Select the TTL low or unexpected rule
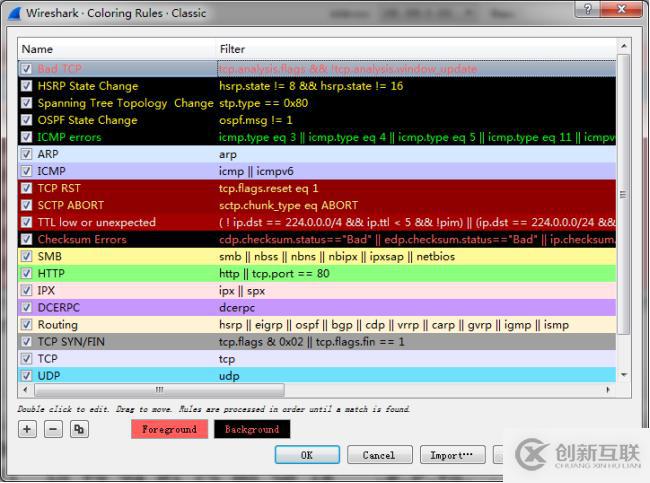 coord(97,222)
